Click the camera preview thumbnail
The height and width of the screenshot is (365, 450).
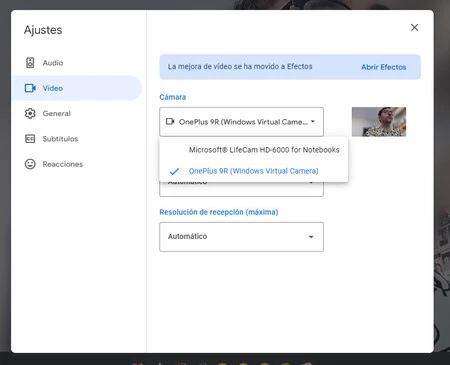[x=379, y=122]
